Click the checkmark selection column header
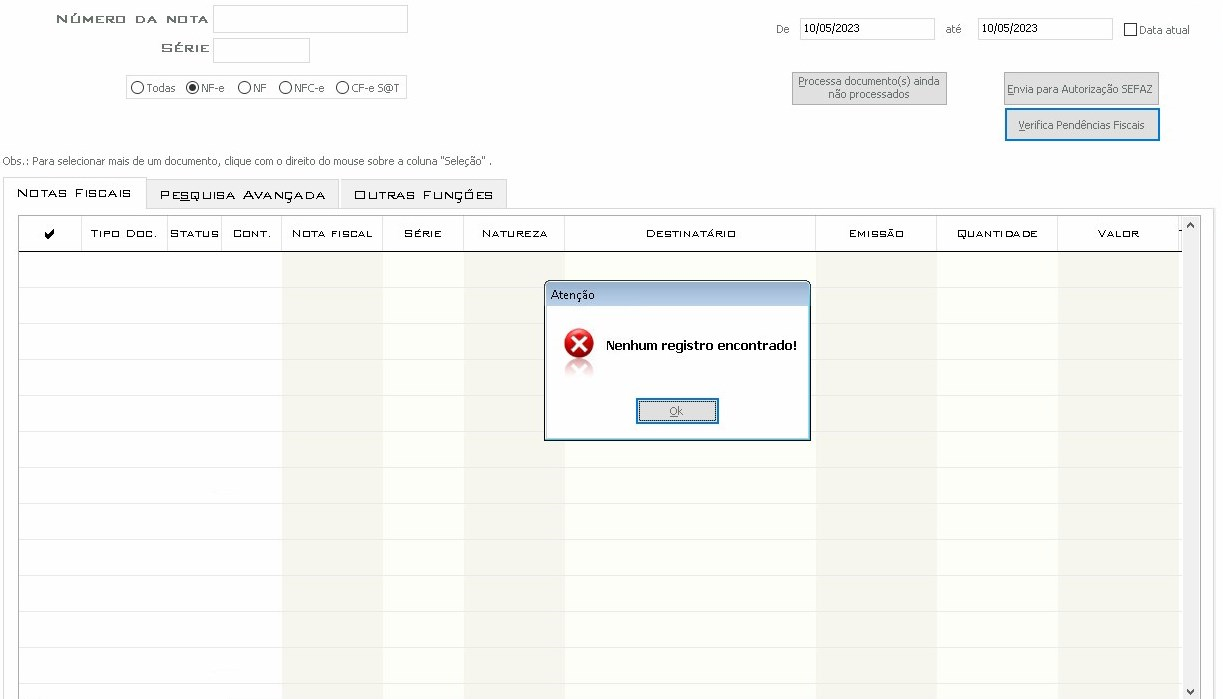Image resolution: width=1223 pixels, height=699 pixels. point(50,234)
